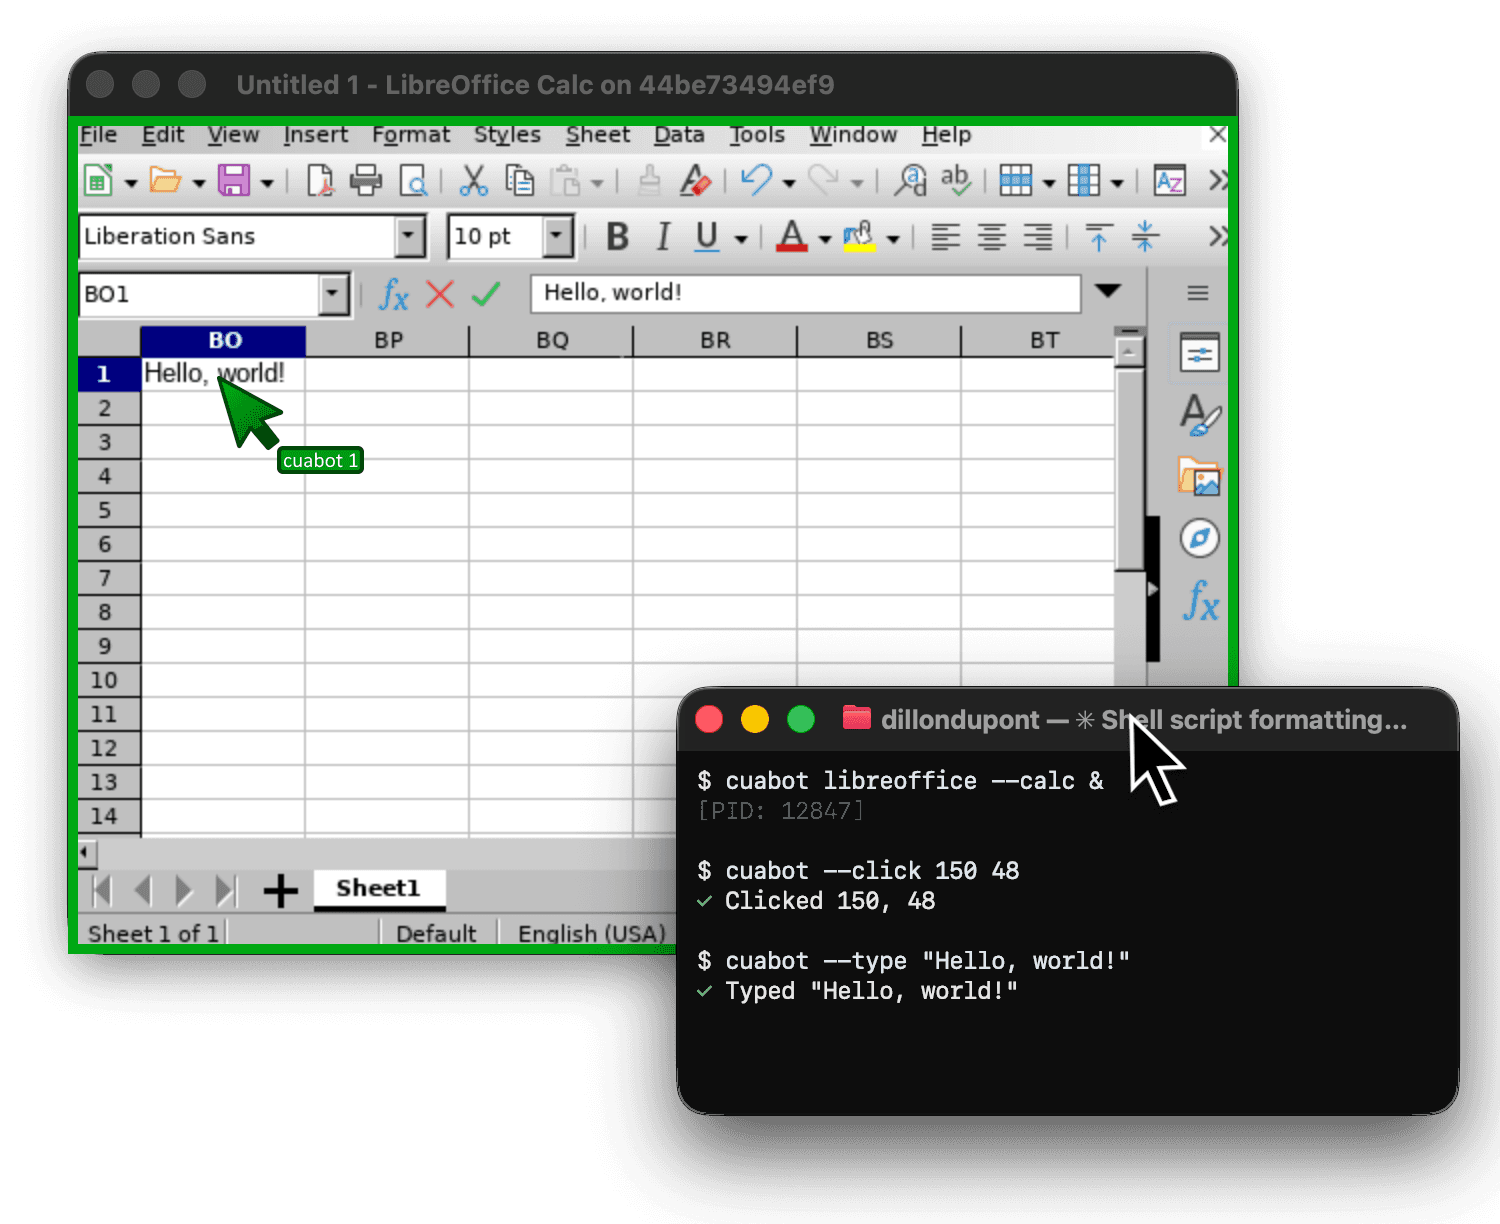Click the Copy icon
This screenshot has height=1224, width=1500.
coord(520,181)
